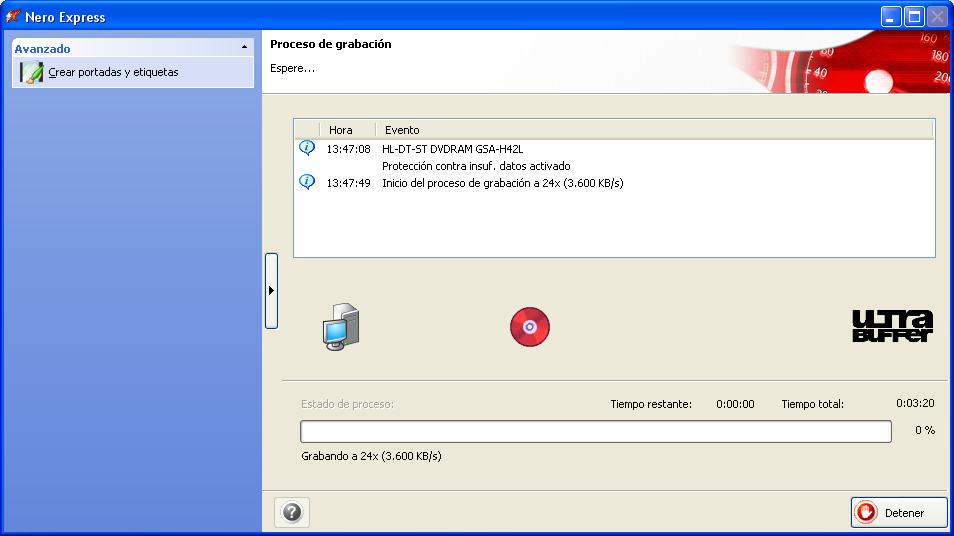Click the 0 % progress value
The width and height of the screenshot is (954, 536).
[925, 430]
